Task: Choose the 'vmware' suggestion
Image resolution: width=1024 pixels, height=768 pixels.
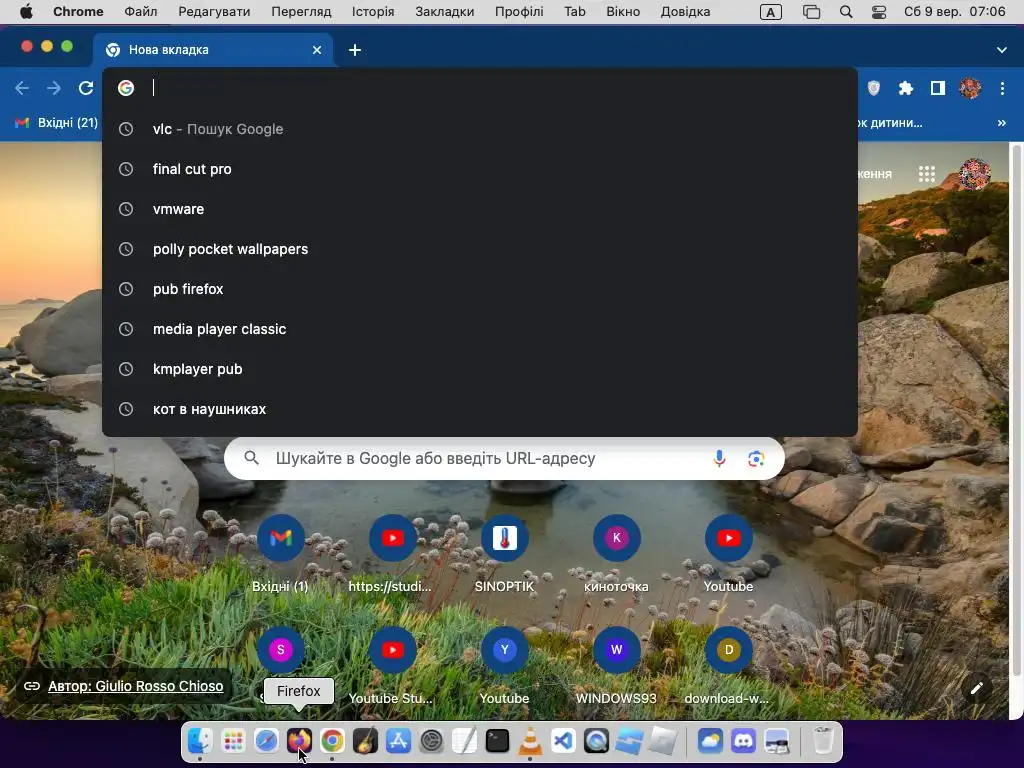Action: pos(479,209)
